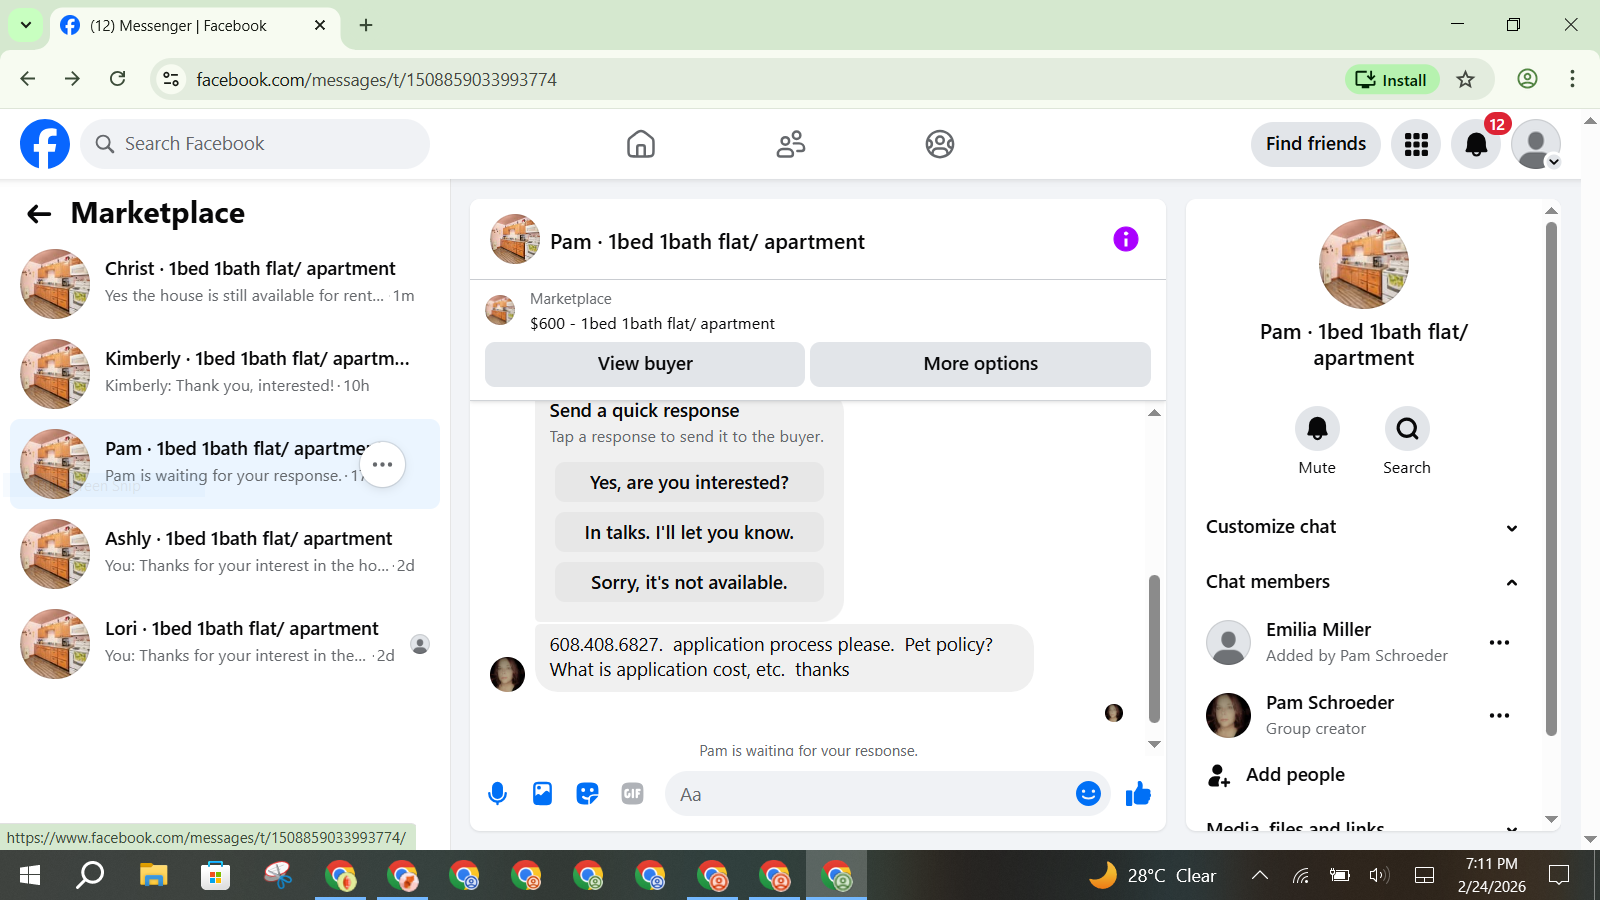This screenshot has width=1600, height=900.
Task: Click View buyer button
Action: pyautogui.click(x=645, y=364)
